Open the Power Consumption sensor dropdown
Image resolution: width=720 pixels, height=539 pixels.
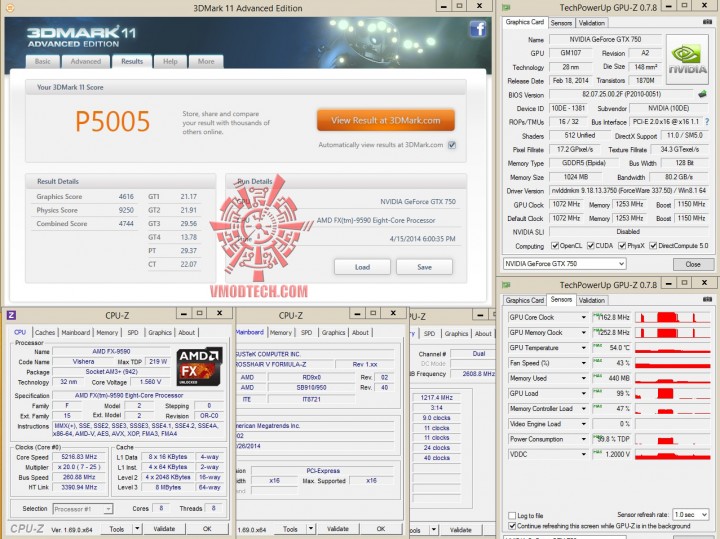point(584,439)
